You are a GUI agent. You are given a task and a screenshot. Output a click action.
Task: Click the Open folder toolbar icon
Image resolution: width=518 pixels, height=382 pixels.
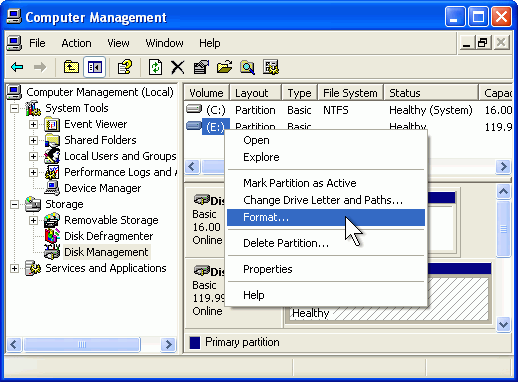tap(224, 67)
